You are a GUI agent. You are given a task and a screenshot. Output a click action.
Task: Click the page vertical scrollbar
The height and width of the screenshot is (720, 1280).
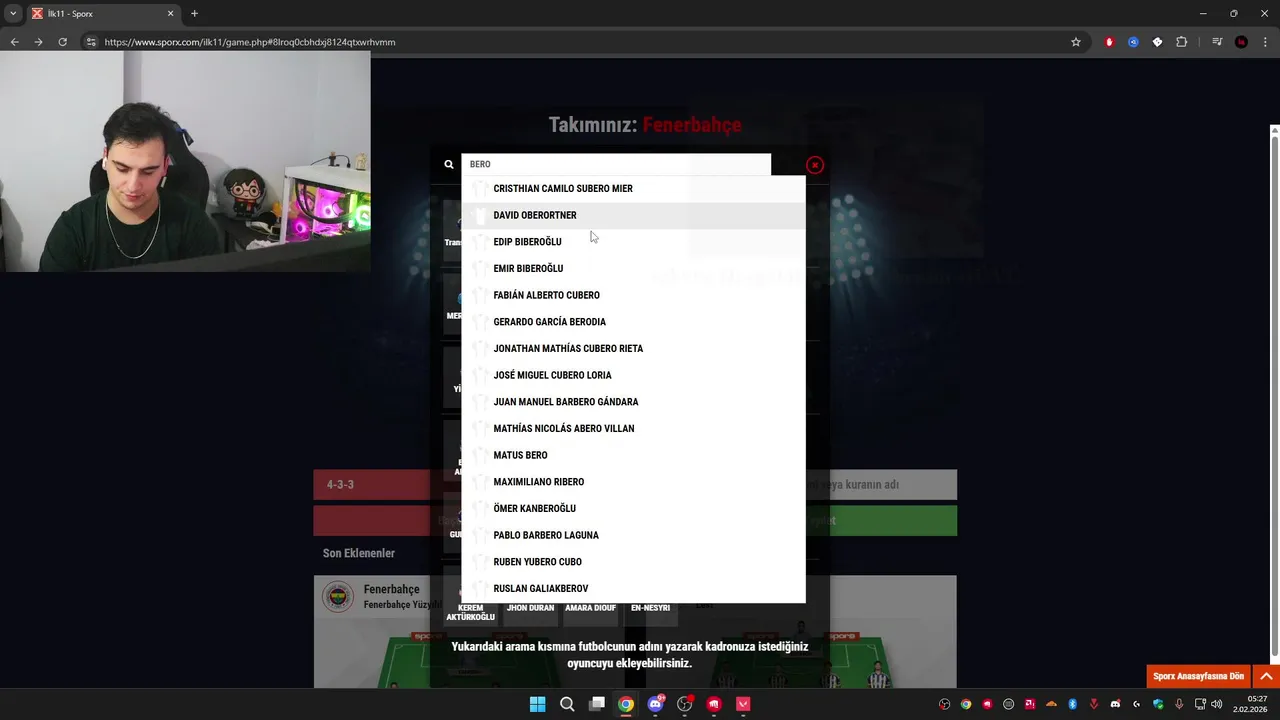click(1274, 395)
